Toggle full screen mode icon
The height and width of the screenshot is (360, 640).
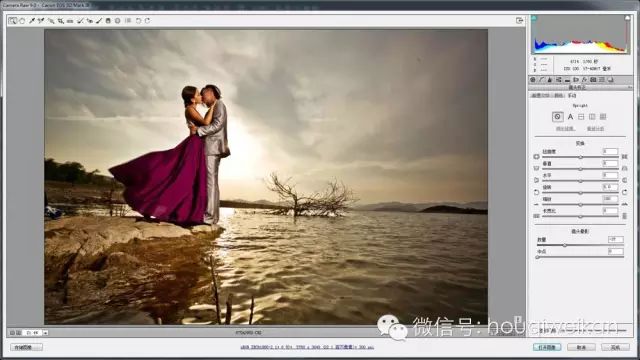520,20
